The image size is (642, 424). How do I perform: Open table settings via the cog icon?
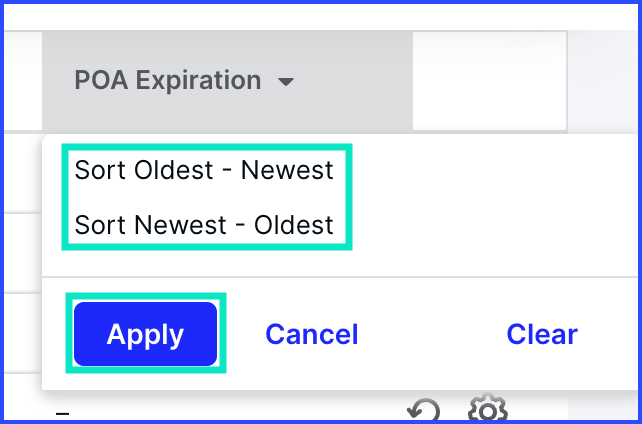(x=488, y=407)
